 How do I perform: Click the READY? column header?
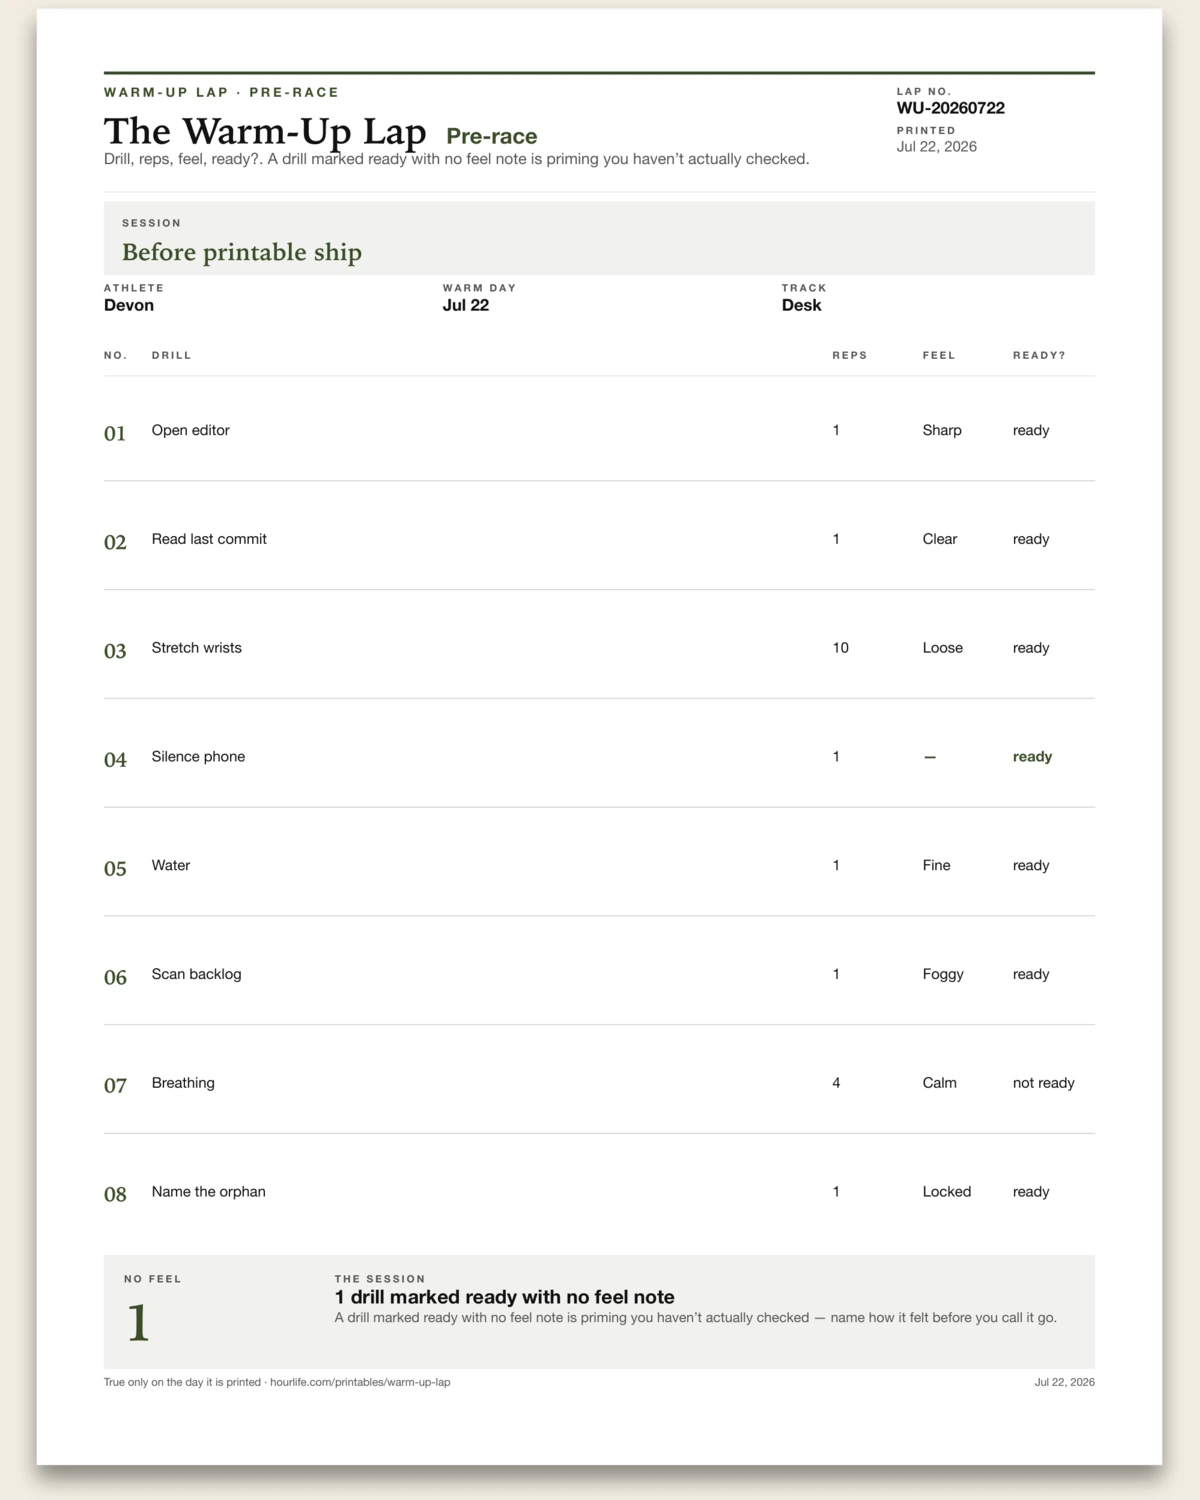(1039, 355)
